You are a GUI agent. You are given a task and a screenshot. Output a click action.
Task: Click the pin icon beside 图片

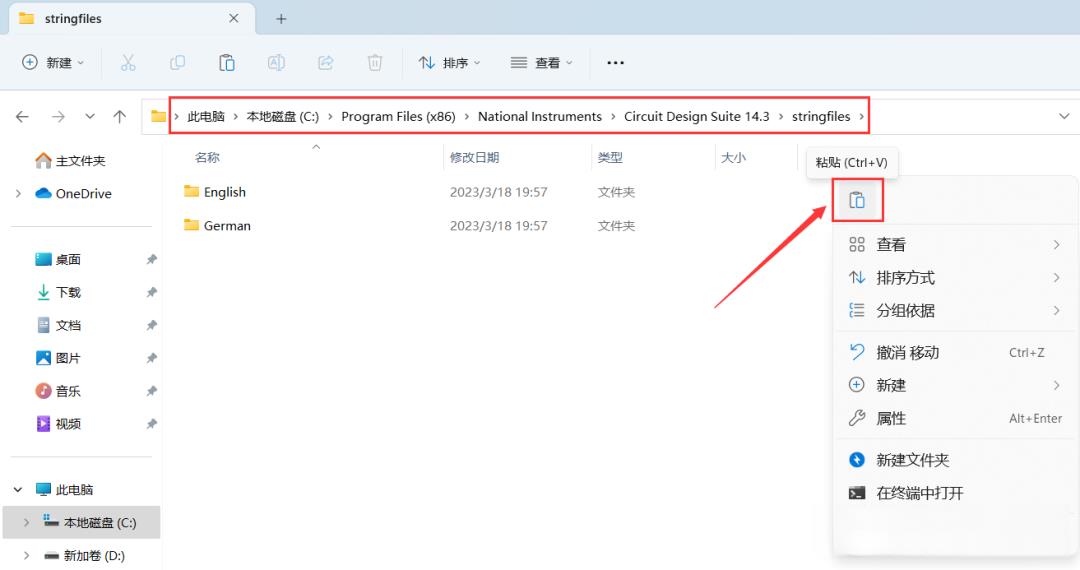click(152, 358)
